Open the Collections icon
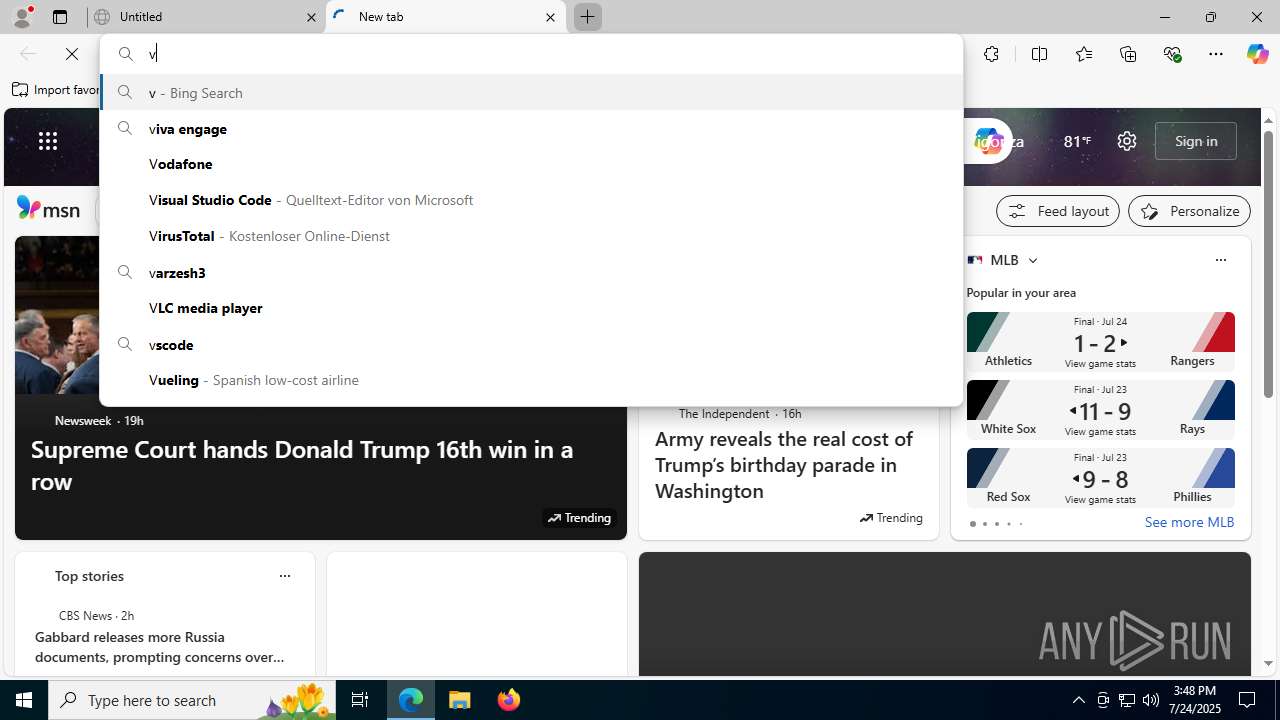Image resolution: width=1280 pixels, height=720 pixels. (1128, 54)
